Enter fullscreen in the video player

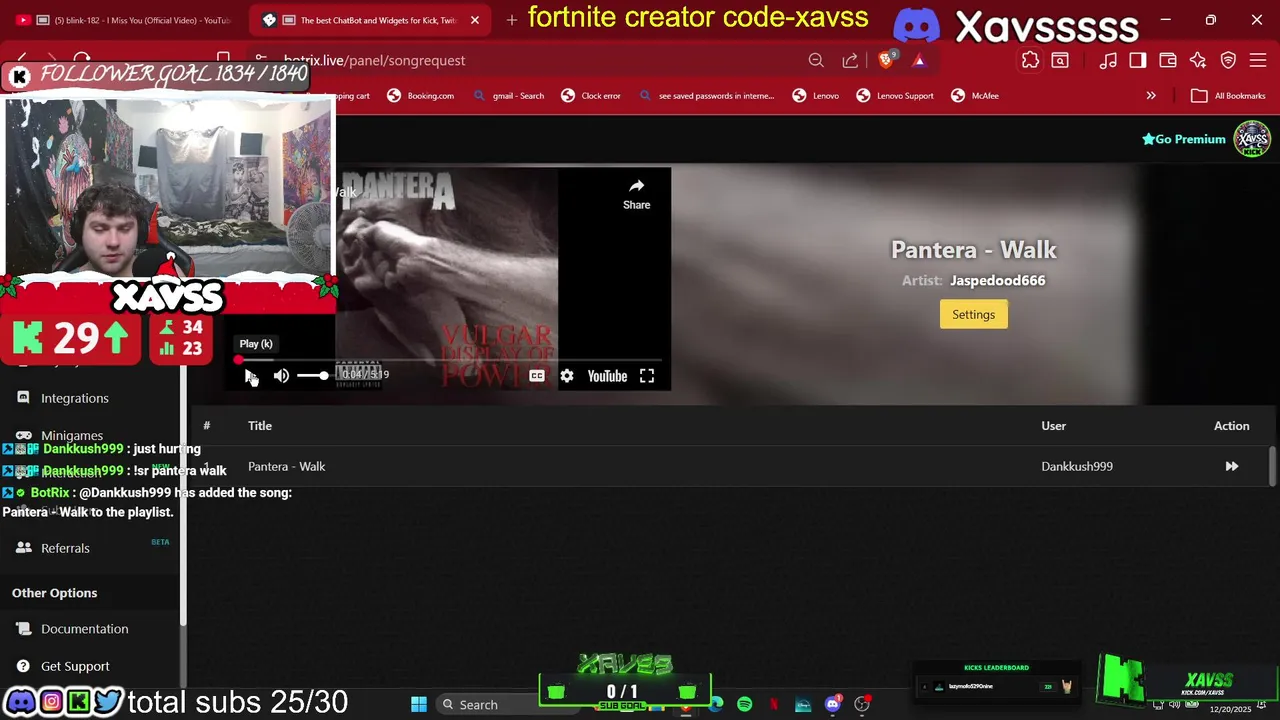point(647,376)
